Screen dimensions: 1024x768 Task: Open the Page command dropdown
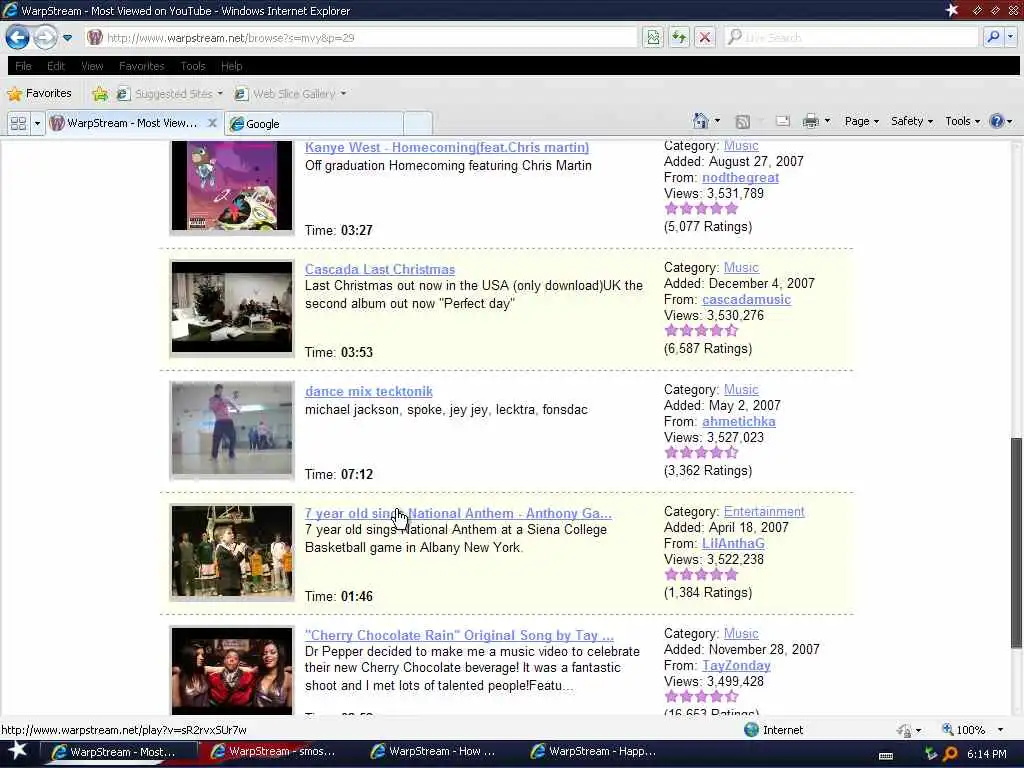861,121
